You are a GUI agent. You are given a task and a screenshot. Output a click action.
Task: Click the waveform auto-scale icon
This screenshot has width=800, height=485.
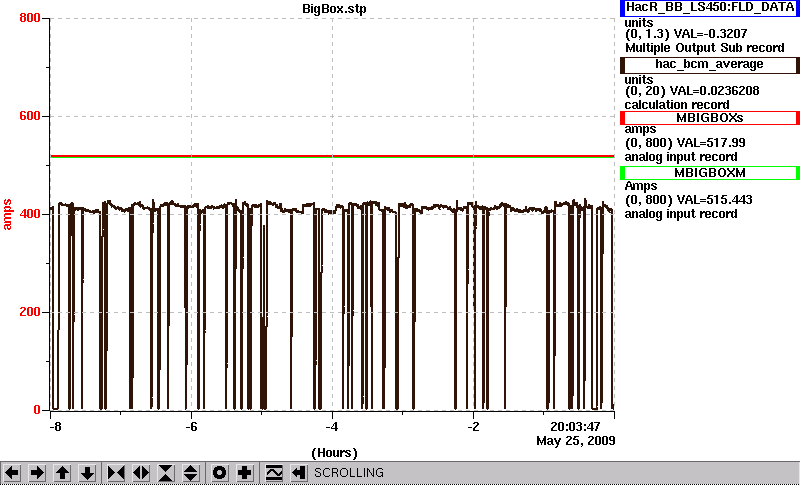274,473
